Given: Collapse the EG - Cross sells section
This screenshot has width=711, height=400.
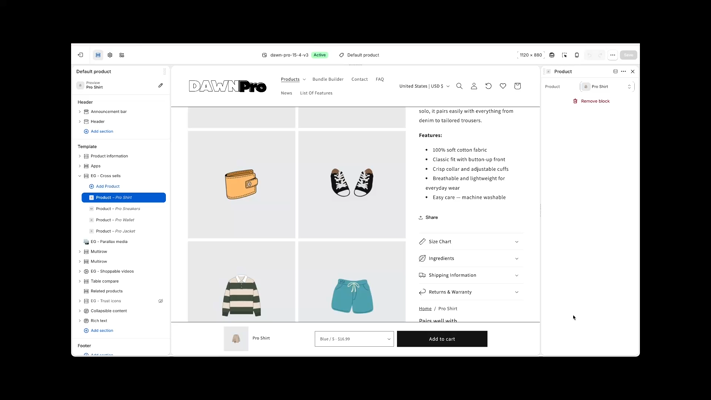Looking at the screenshot, I should coord(80,176).
